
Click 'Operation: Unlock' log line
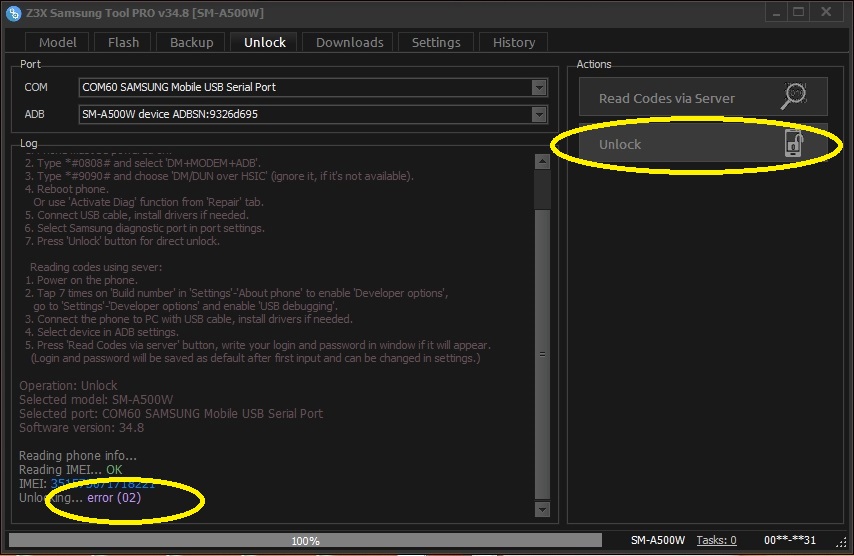point(68,386)
